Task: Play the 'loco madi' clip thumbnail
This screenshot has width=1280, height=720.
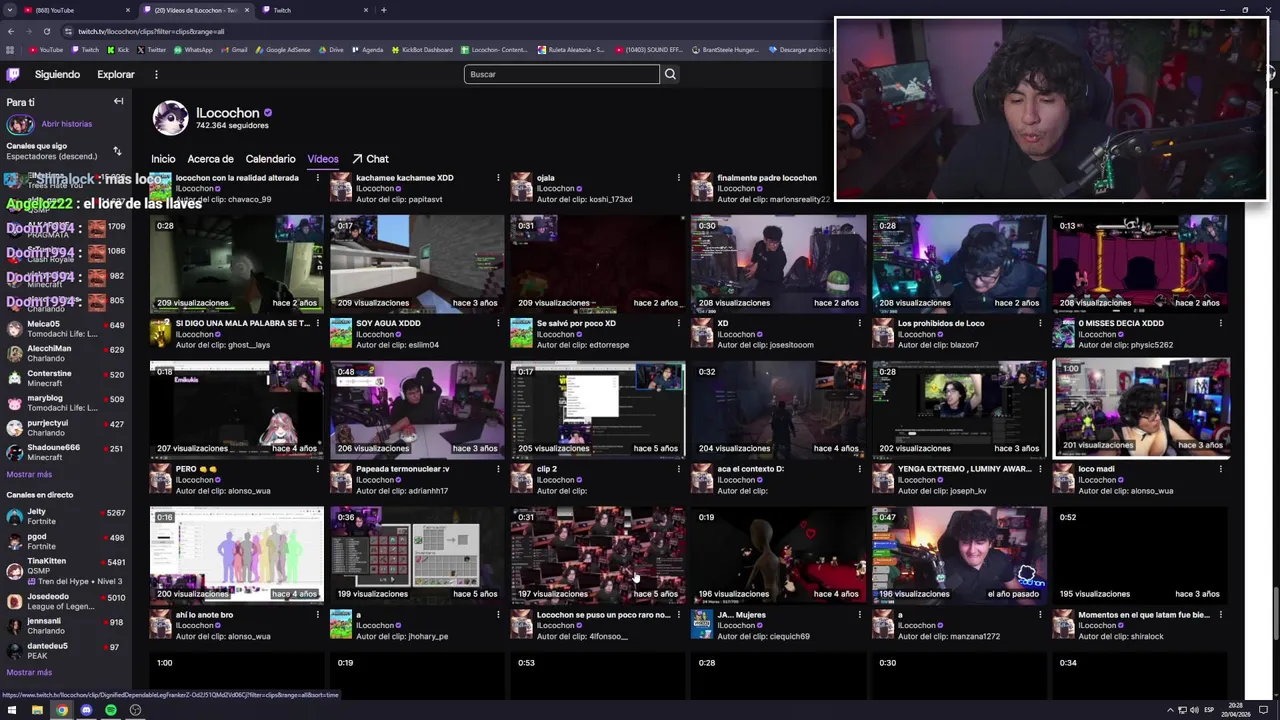Action: (x=1141, y=408)
